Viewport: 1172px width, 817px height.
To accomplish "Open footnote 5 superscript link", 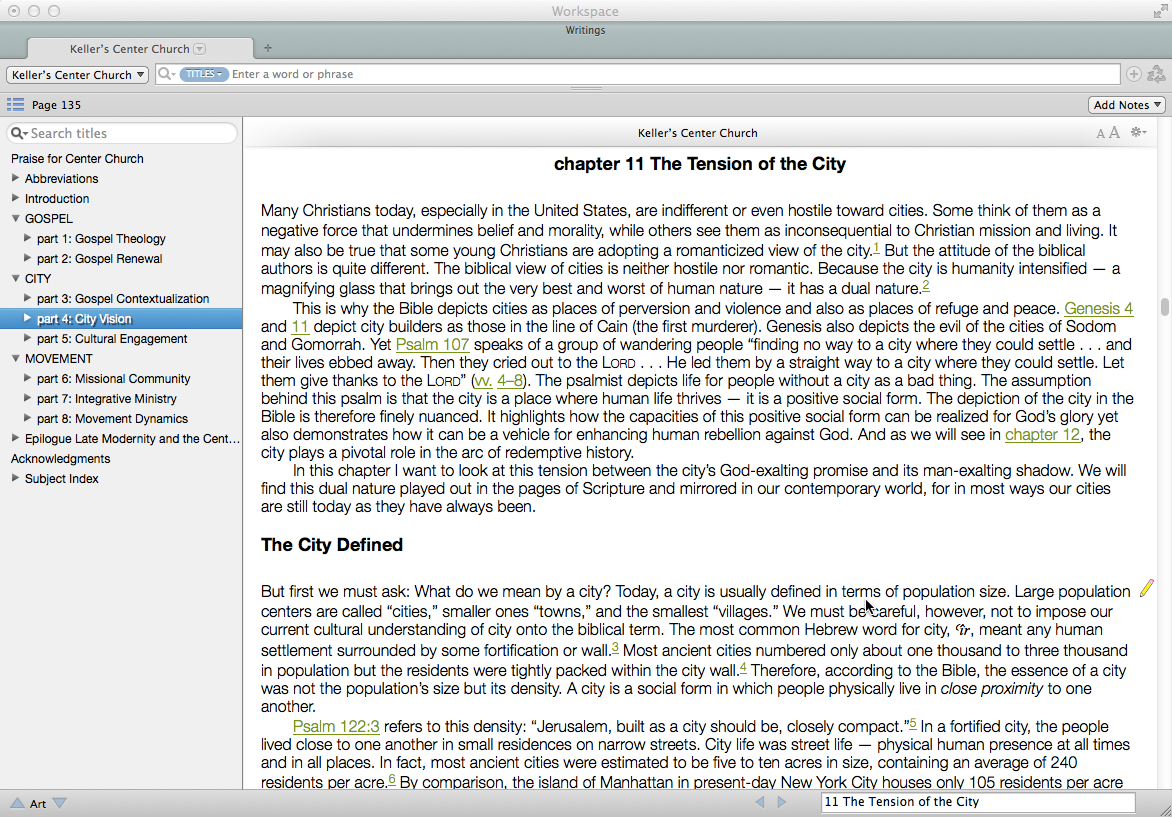I will (913, 724).
